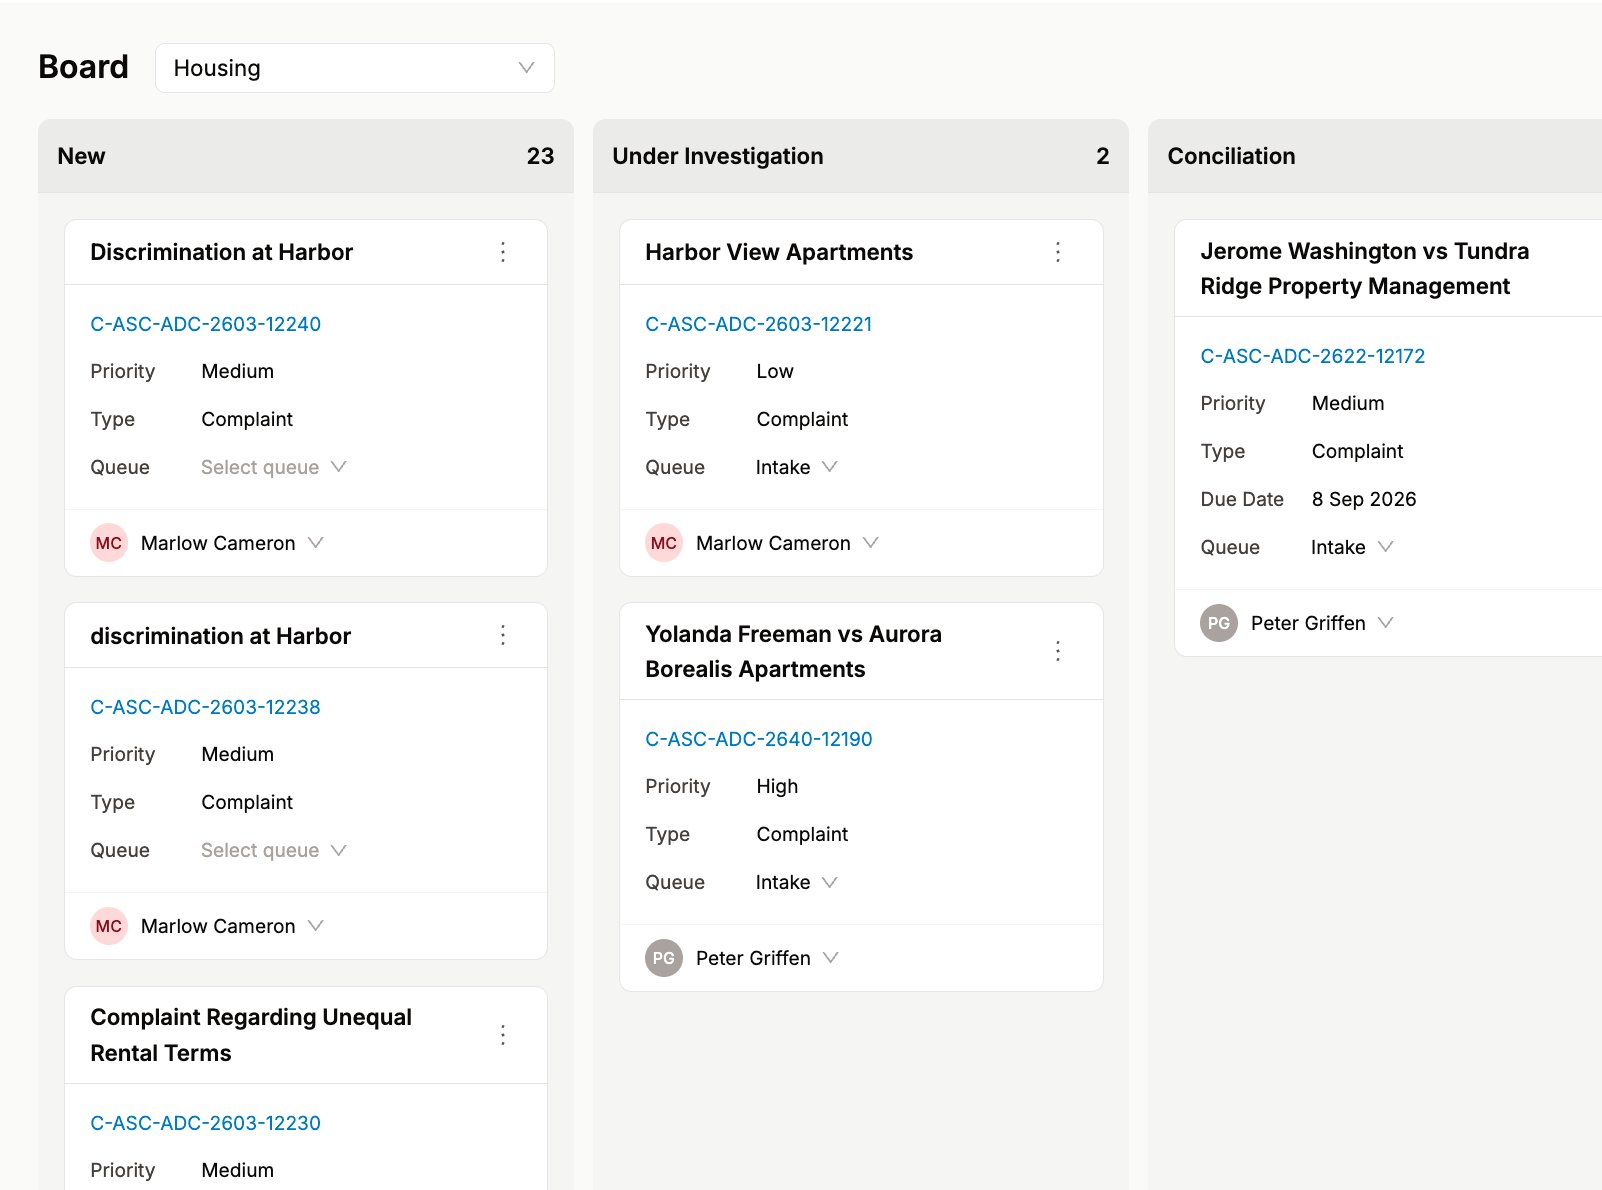
Task: Open the Housing board selector dropdown
Action: [355, 68]
